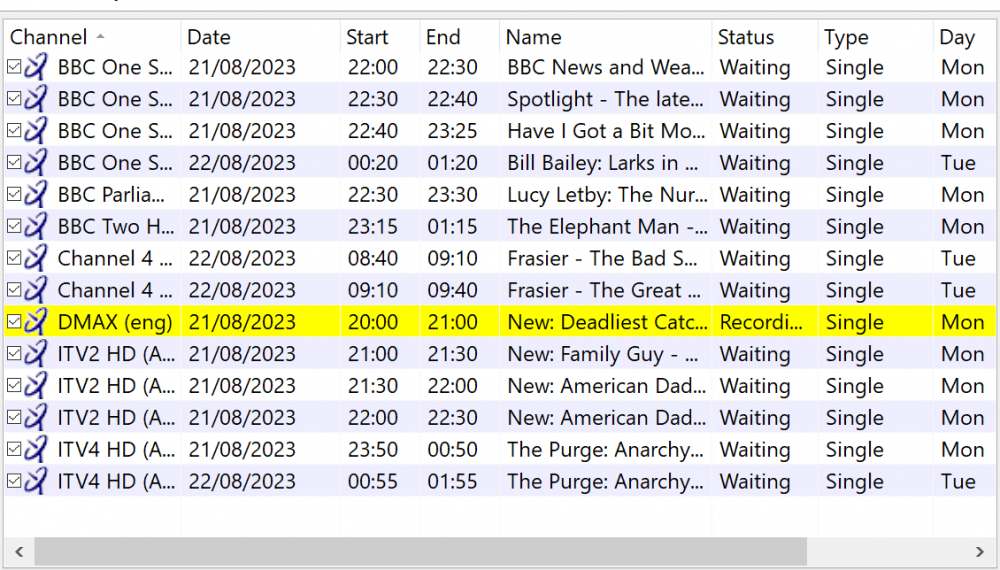Click satellite icon for American Dad 21:30 row
This screenshot has width=1000, height=570.
[36, 385]
